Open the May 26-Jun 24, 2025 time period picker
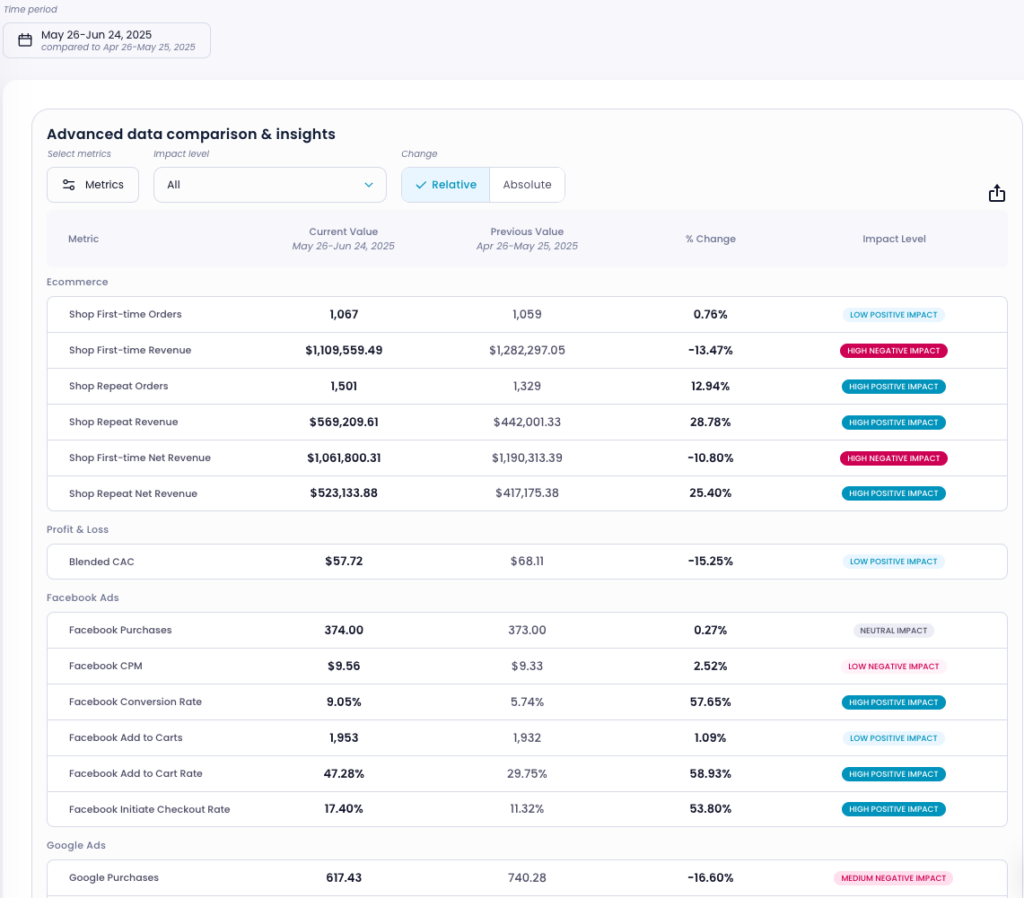This screenshot has height=898, width=1024. (x=106, y=40)
